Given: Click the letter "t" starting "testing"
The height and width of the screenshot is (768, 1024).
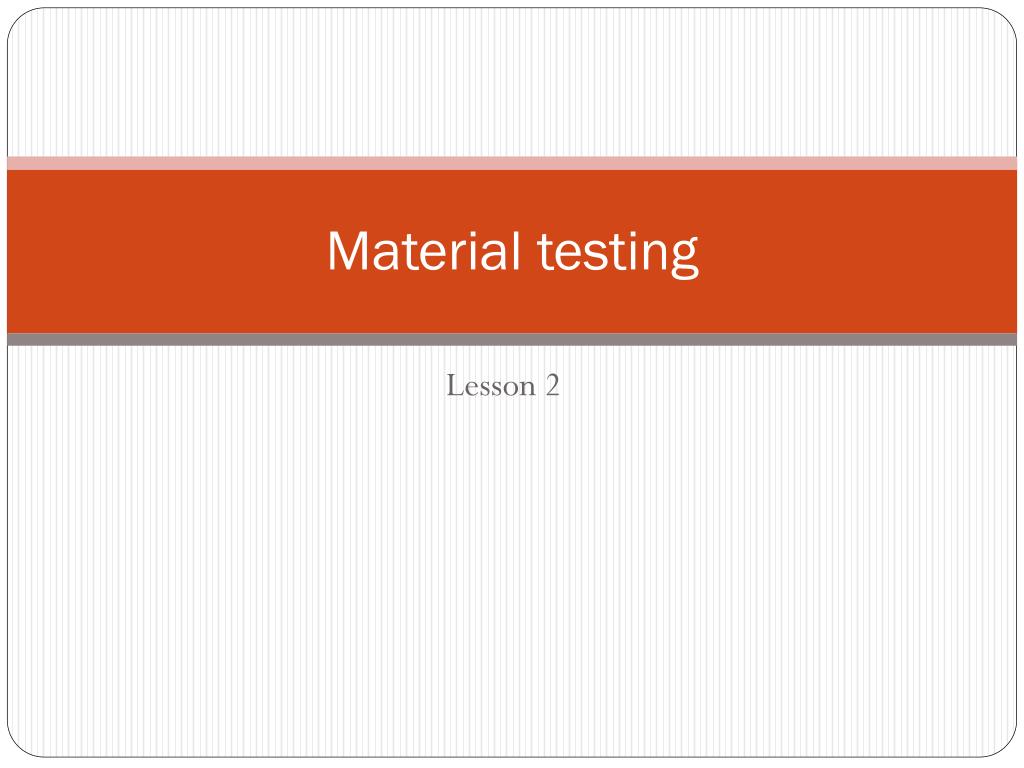Looking at the screenshot, I should [x=545, y=252].
